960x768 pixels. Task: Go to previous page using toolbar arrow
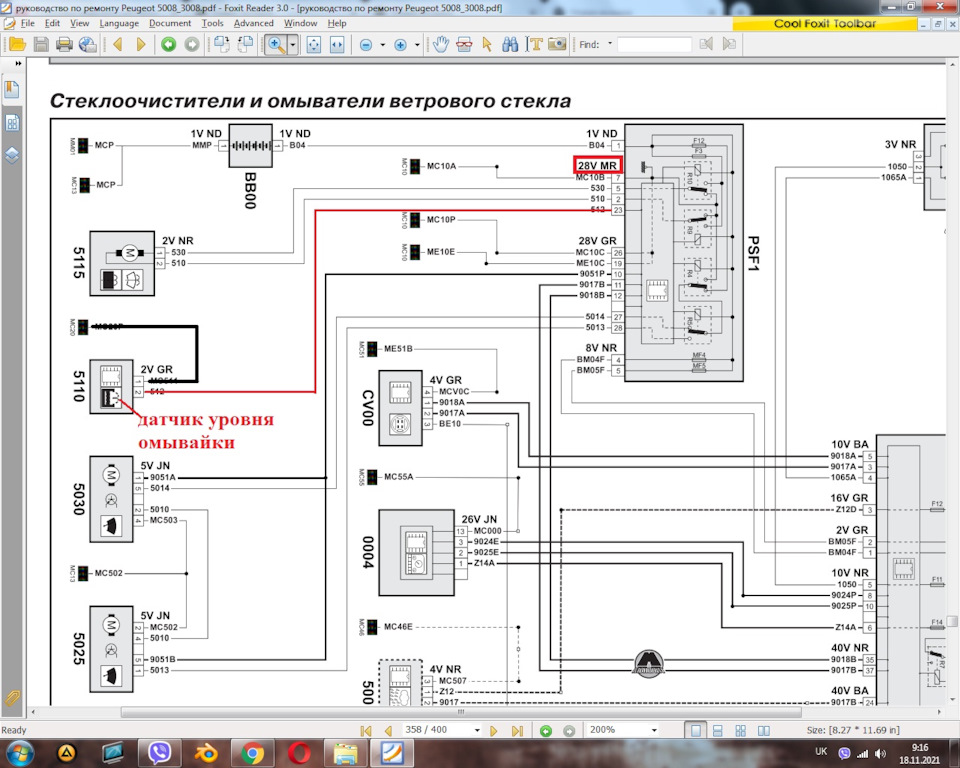[118, 44]
